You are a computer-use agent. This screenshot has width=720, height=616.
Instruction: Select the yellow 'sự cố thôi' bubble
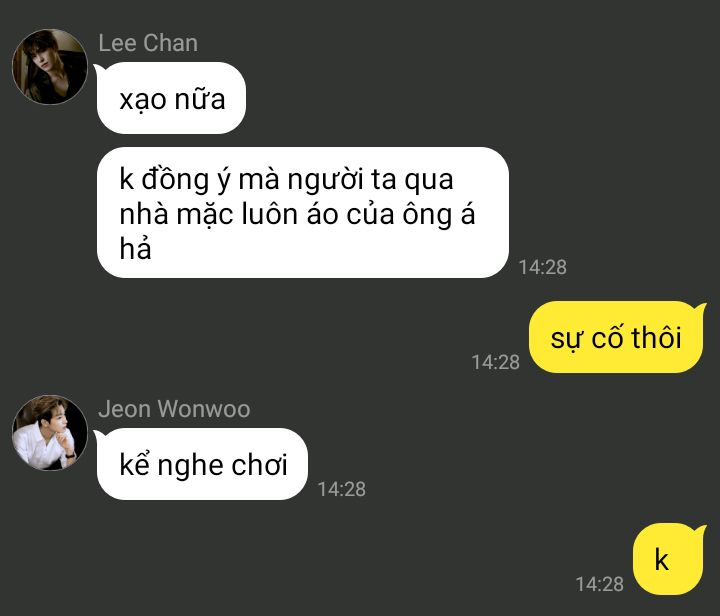pyautogui.click(x=616, y=337)
